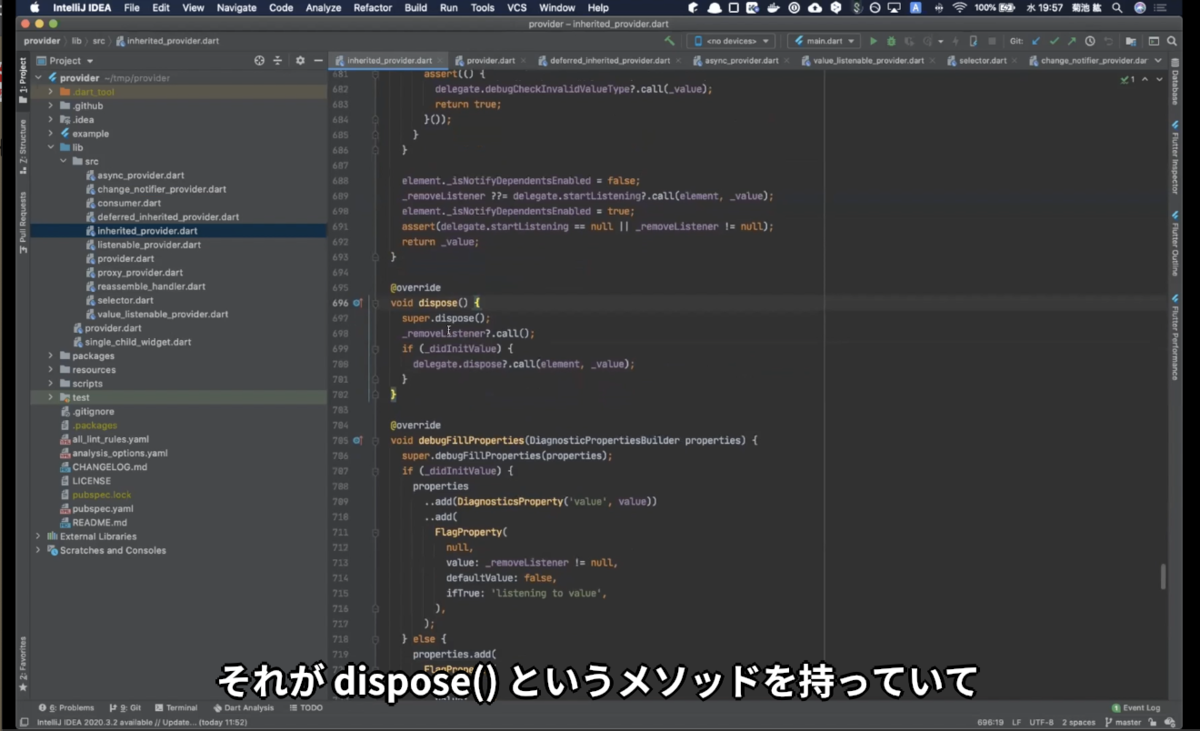Collapse the src folder

pyautogui.click(x=63, y=161)
